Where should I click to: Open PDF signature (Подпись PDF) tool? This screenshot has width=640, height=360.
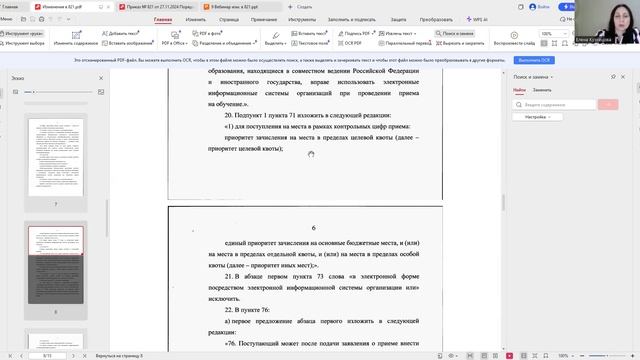[356, 33]
